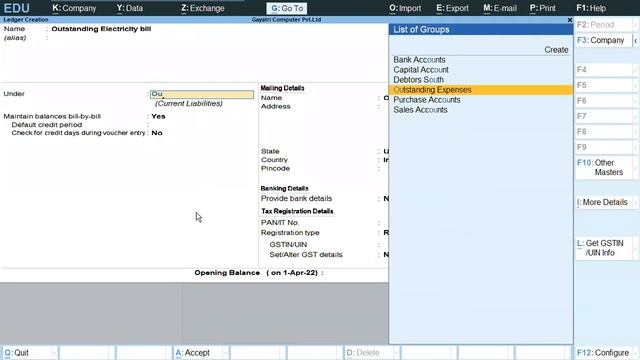Image resolution: width=640 pixels, height=360 pixels.
Task: Click A: Accept button
Action: pos(200,353)
